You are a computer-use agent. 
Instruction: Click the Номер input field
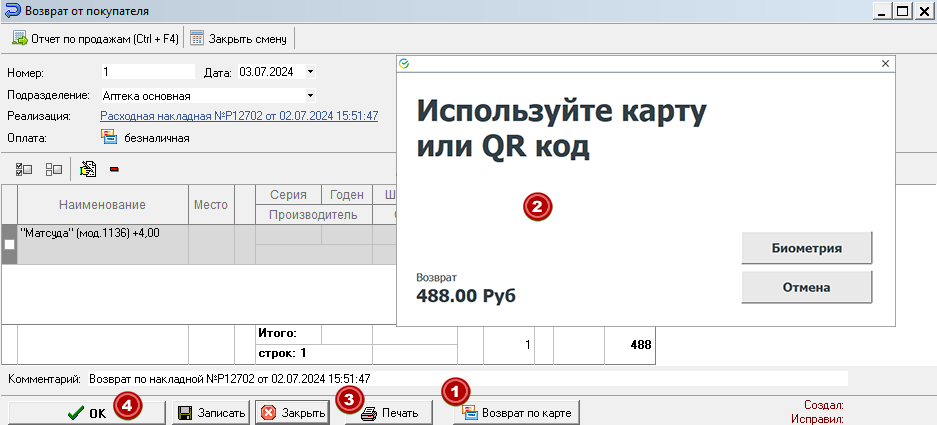click(x=148, y=72)
